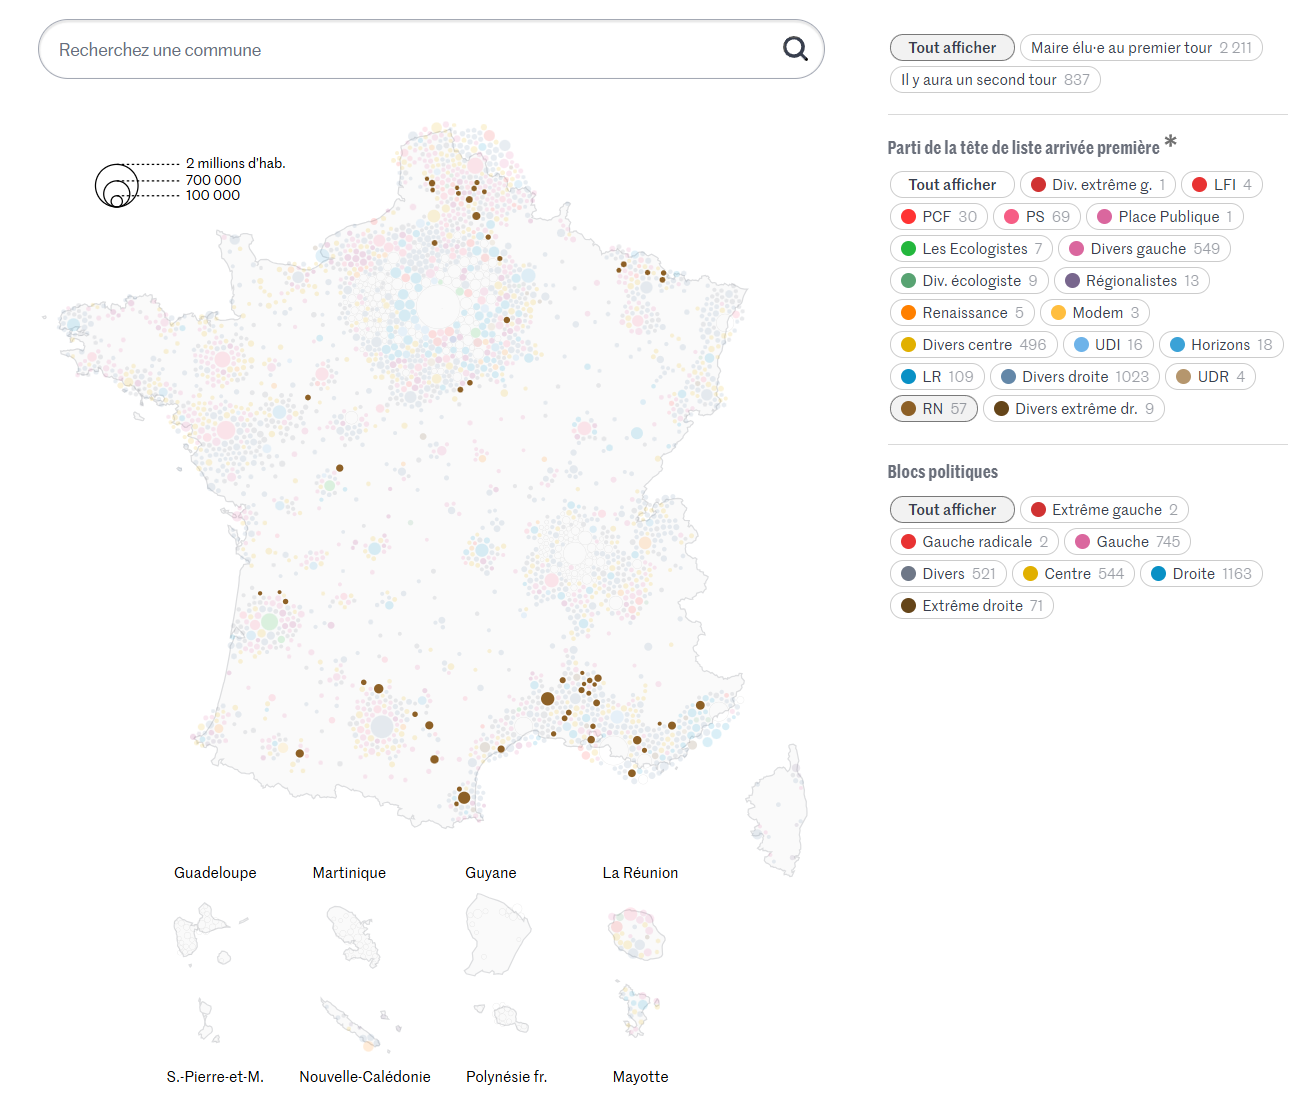Filter by the Extrême droite bloc

pyautogui.click(x=972, y=606)
